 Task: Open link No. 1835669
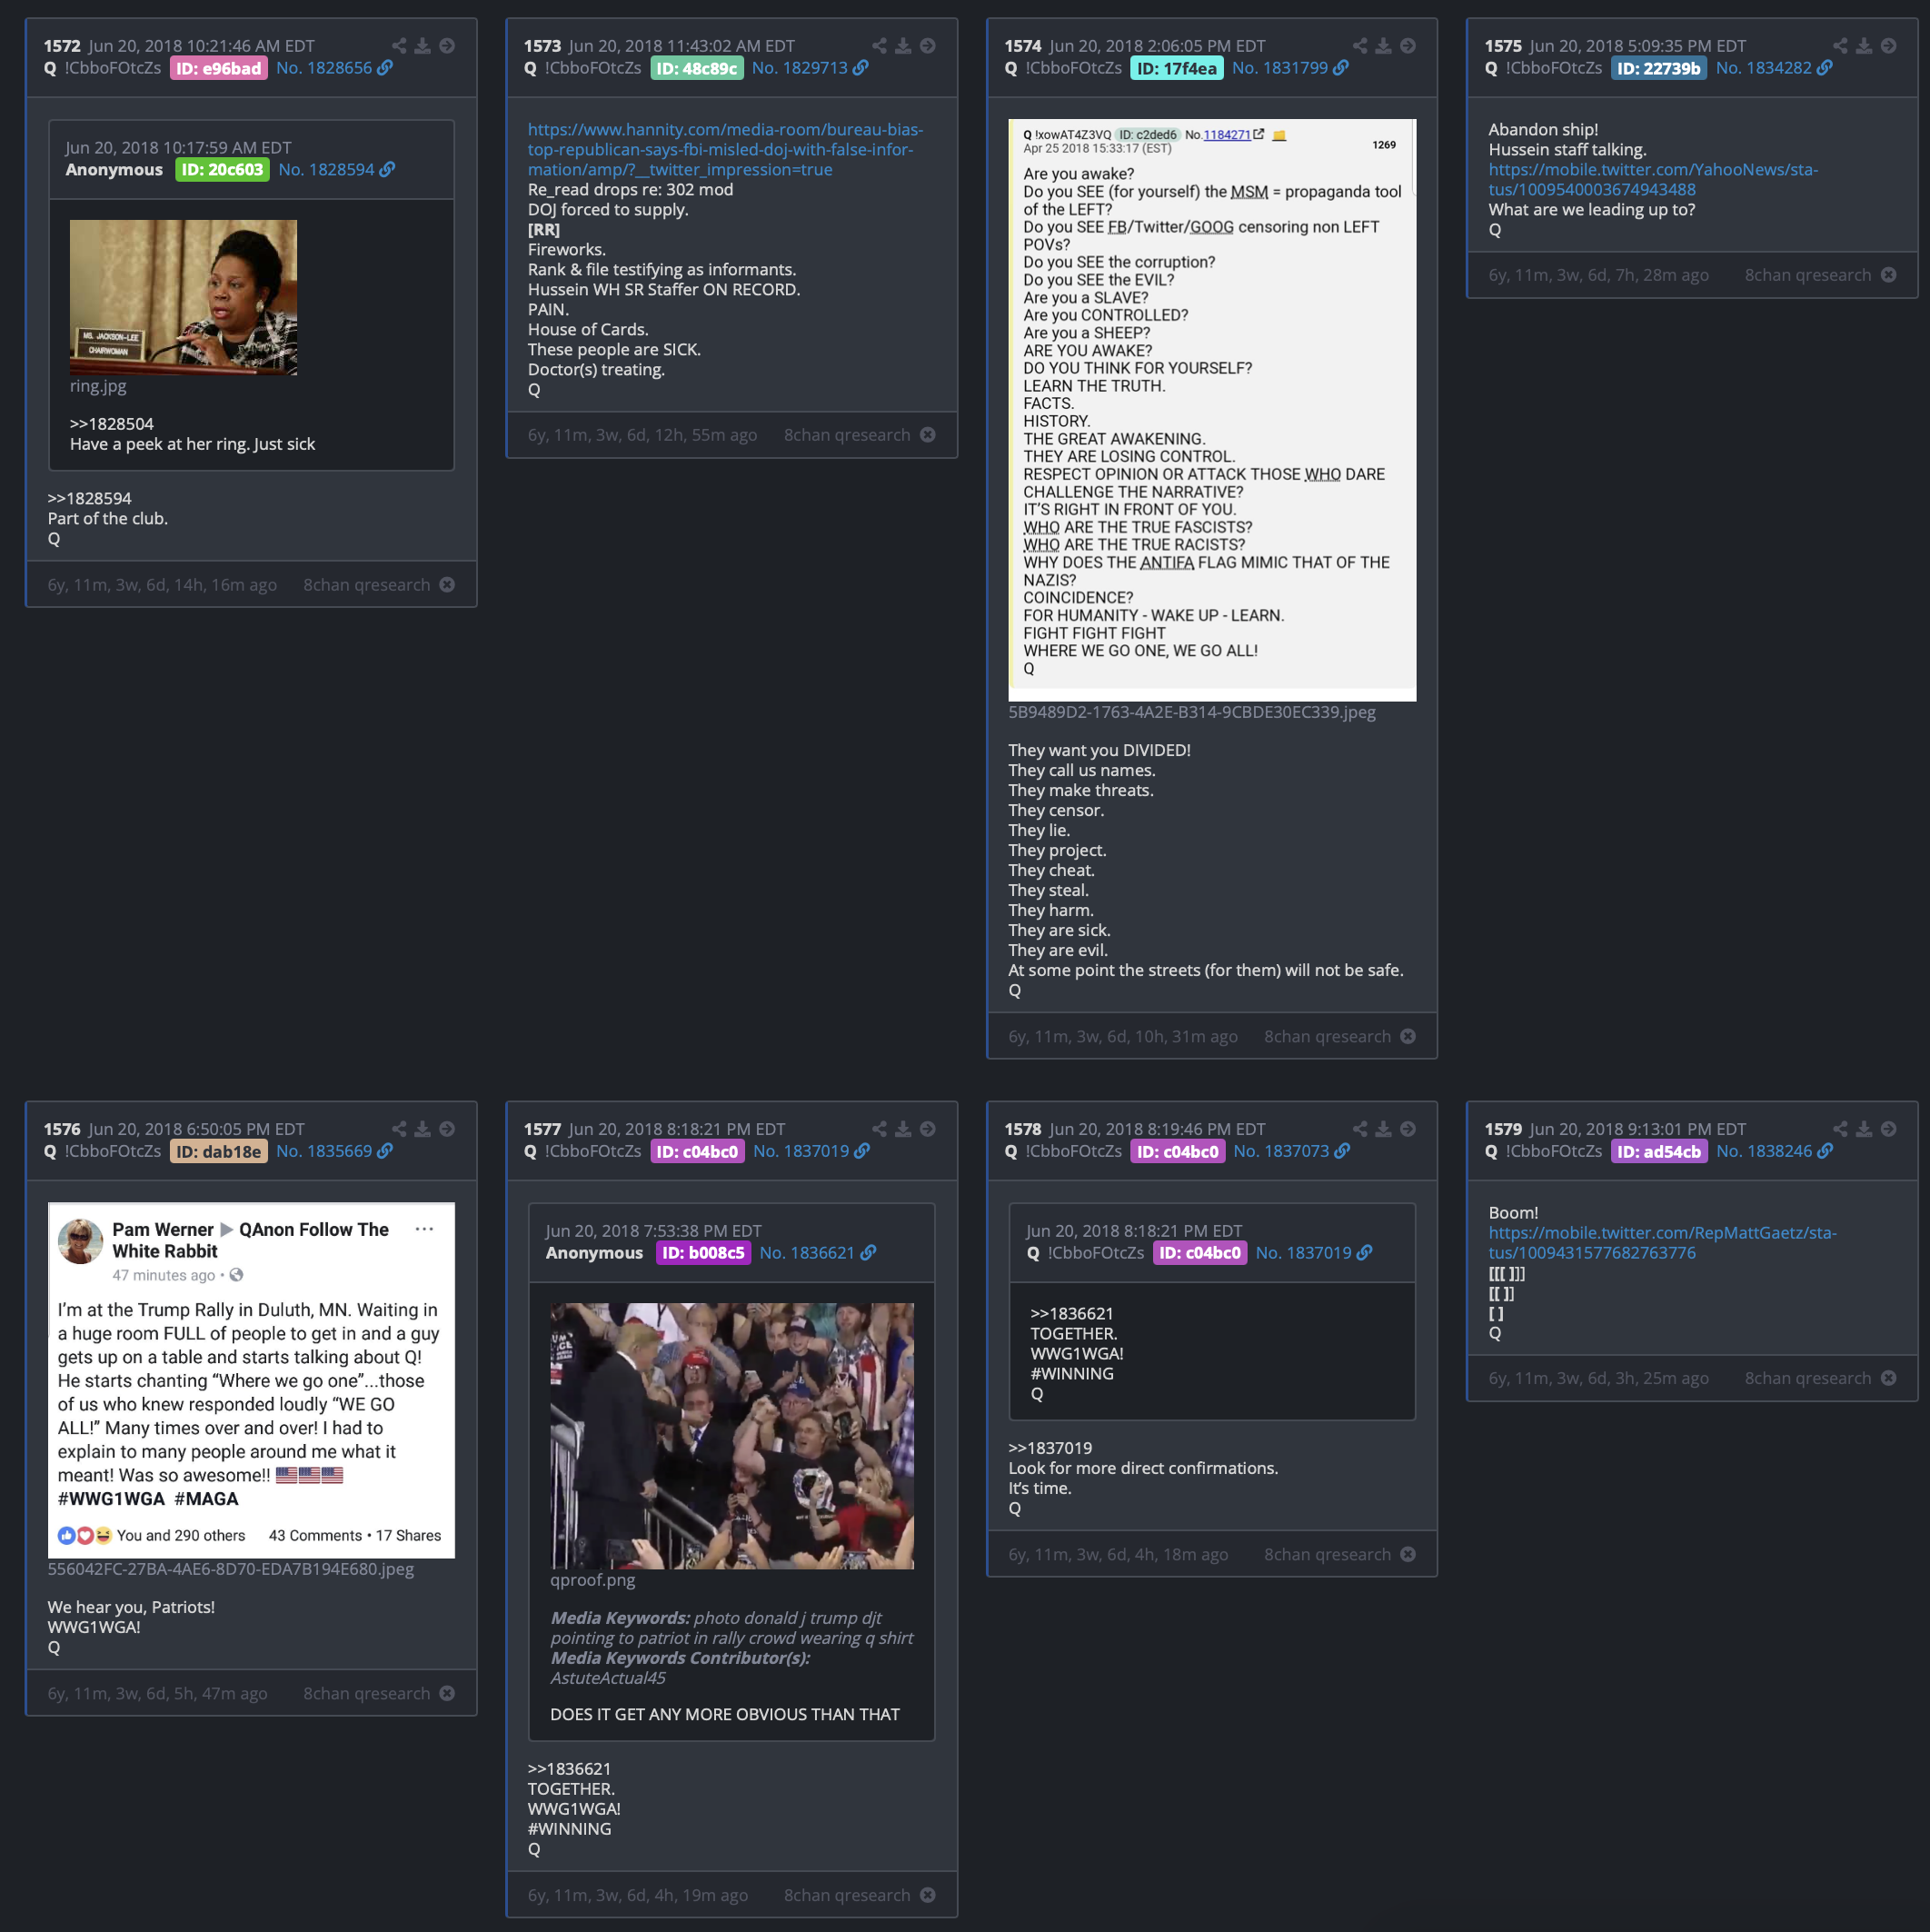334,1151
